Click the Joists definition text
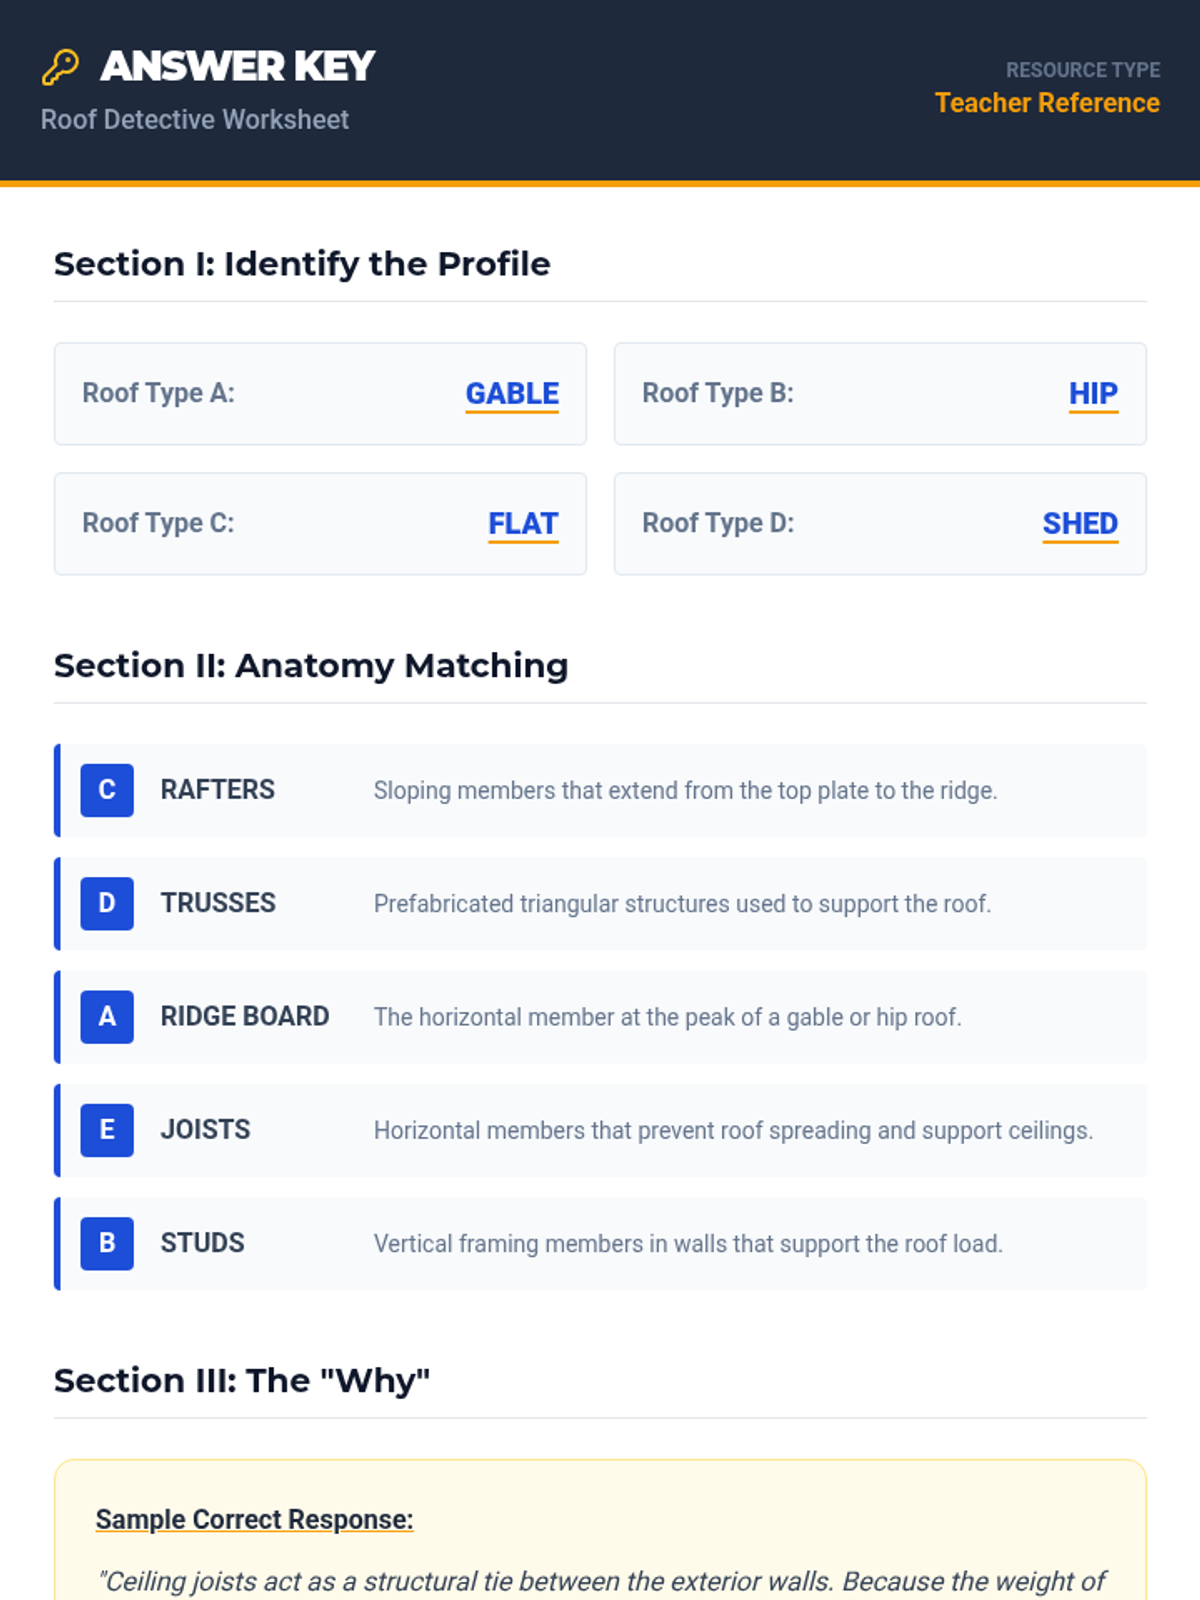Image resolution: width=1200 pixels, height=1600 pixels. pos(733,1131)
